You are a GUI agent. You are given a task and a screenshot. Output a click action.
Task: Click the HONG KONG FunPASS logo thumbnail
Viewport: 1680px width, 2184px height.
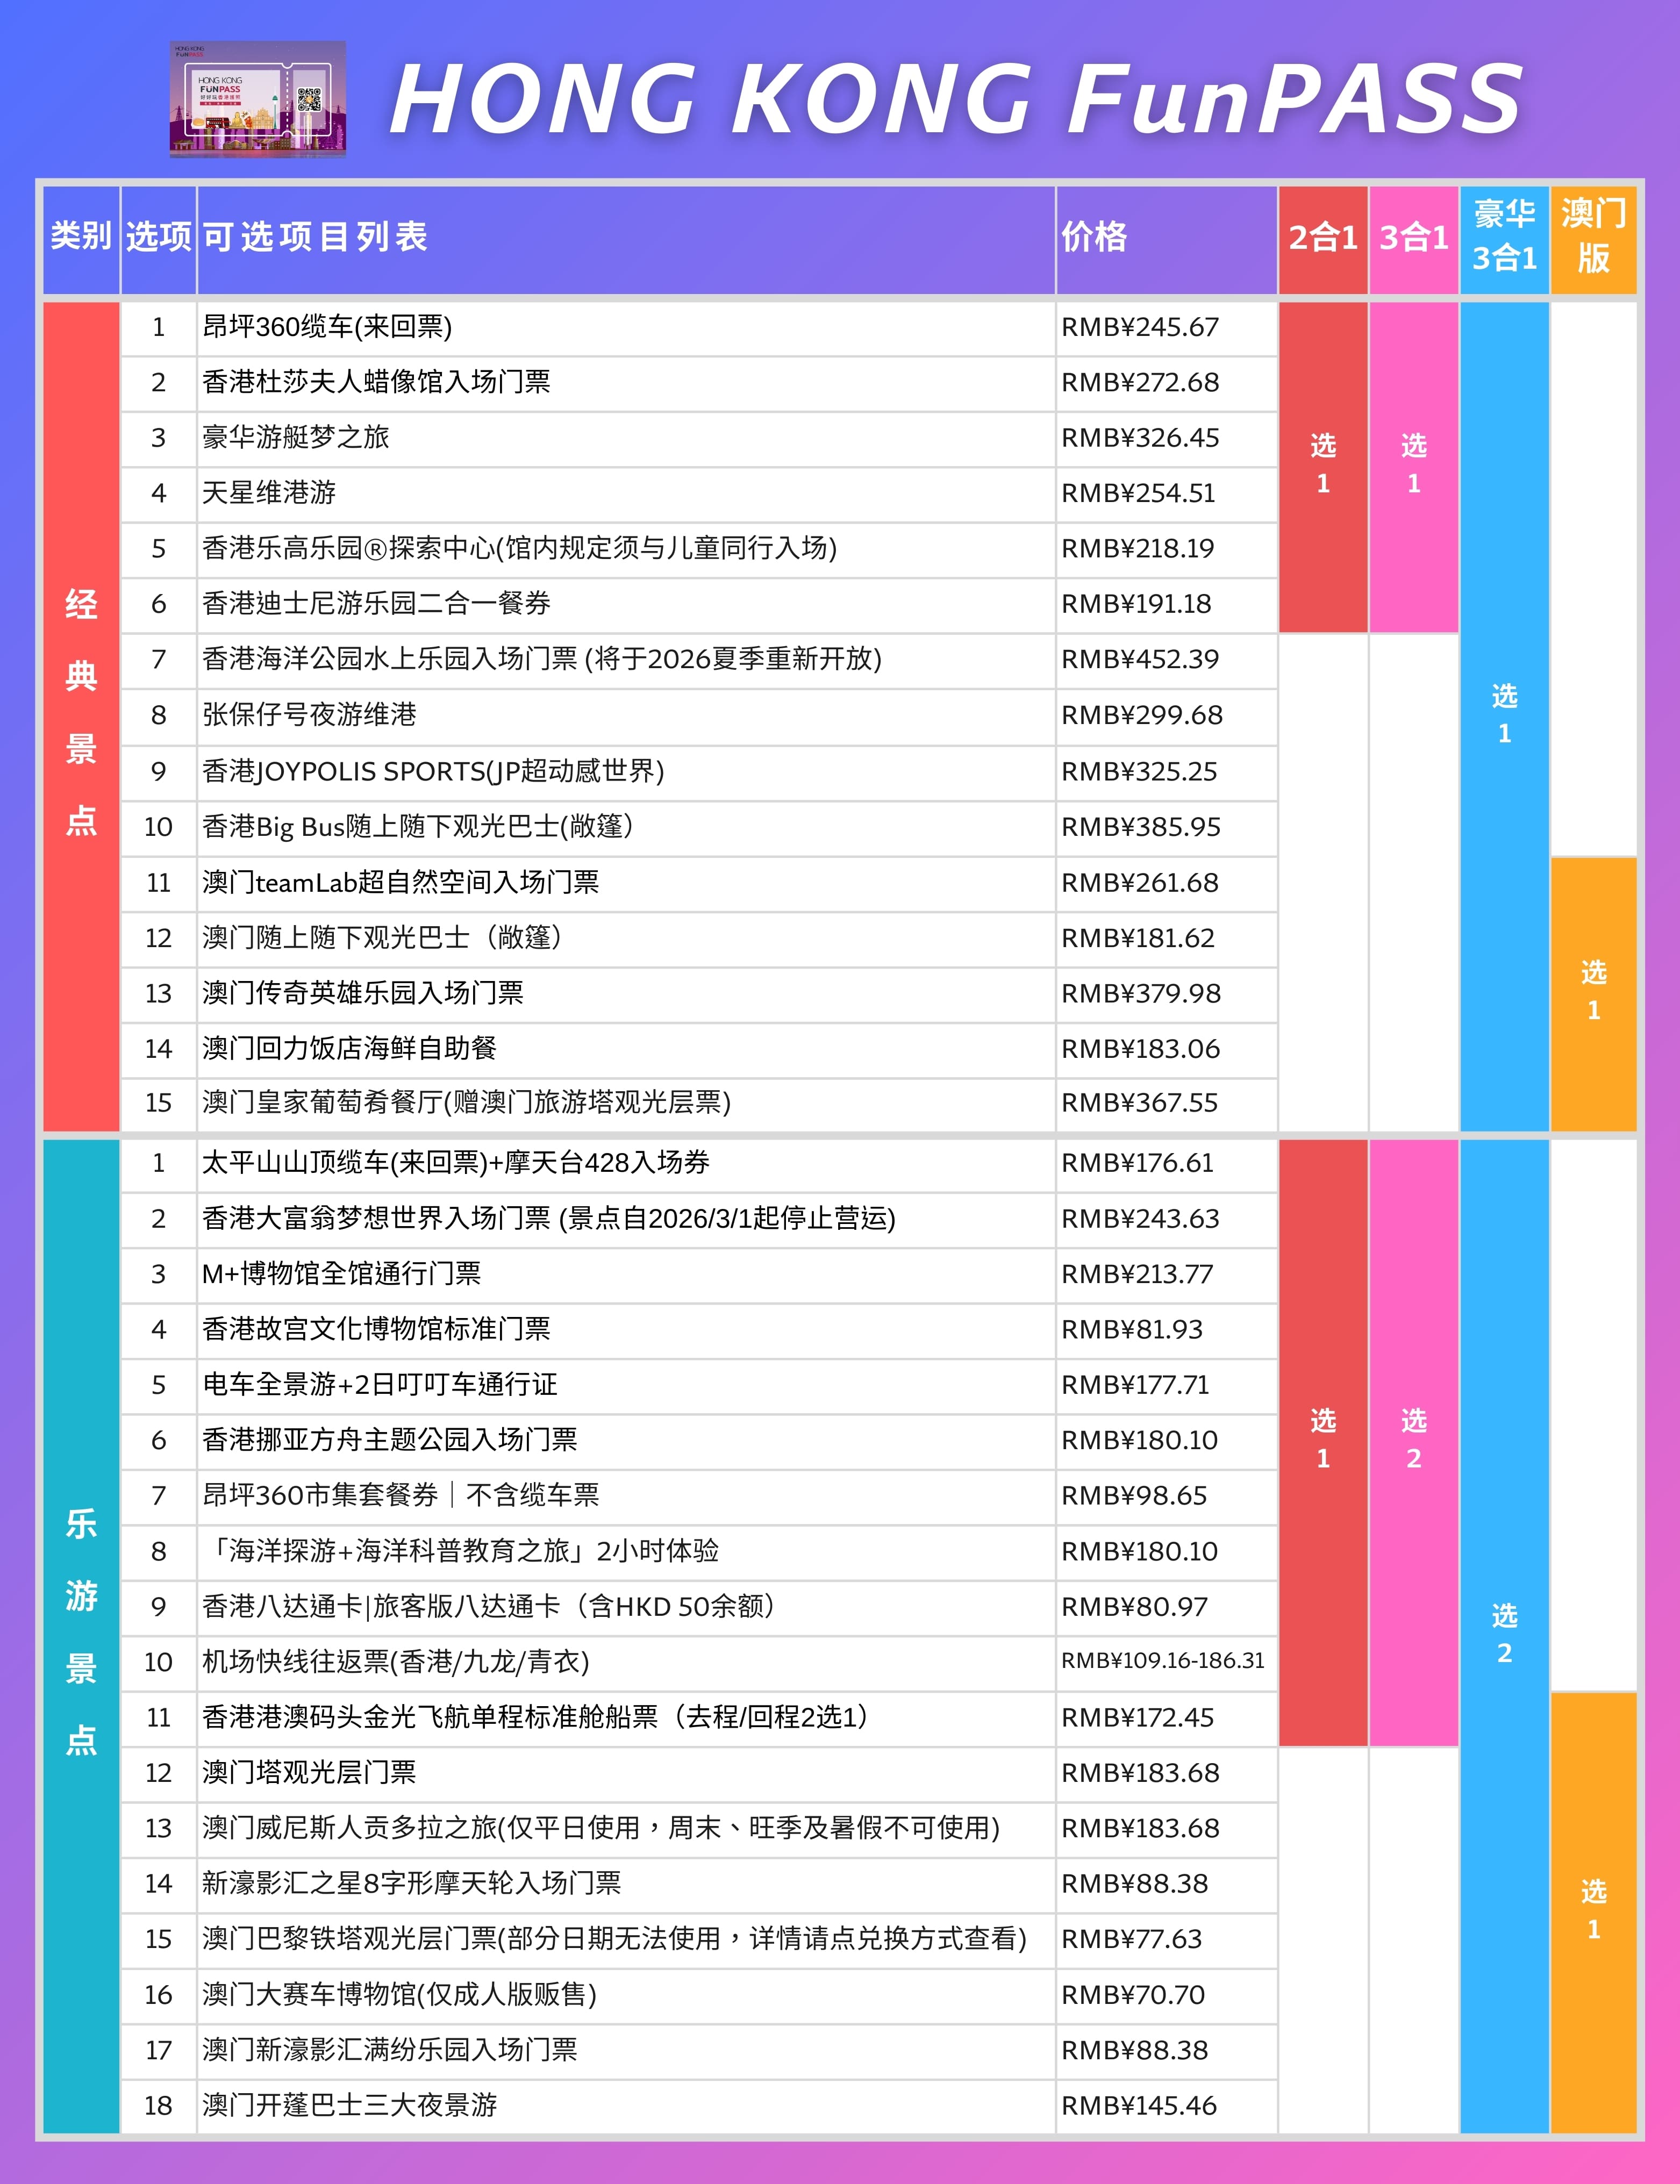coord(260,100)
